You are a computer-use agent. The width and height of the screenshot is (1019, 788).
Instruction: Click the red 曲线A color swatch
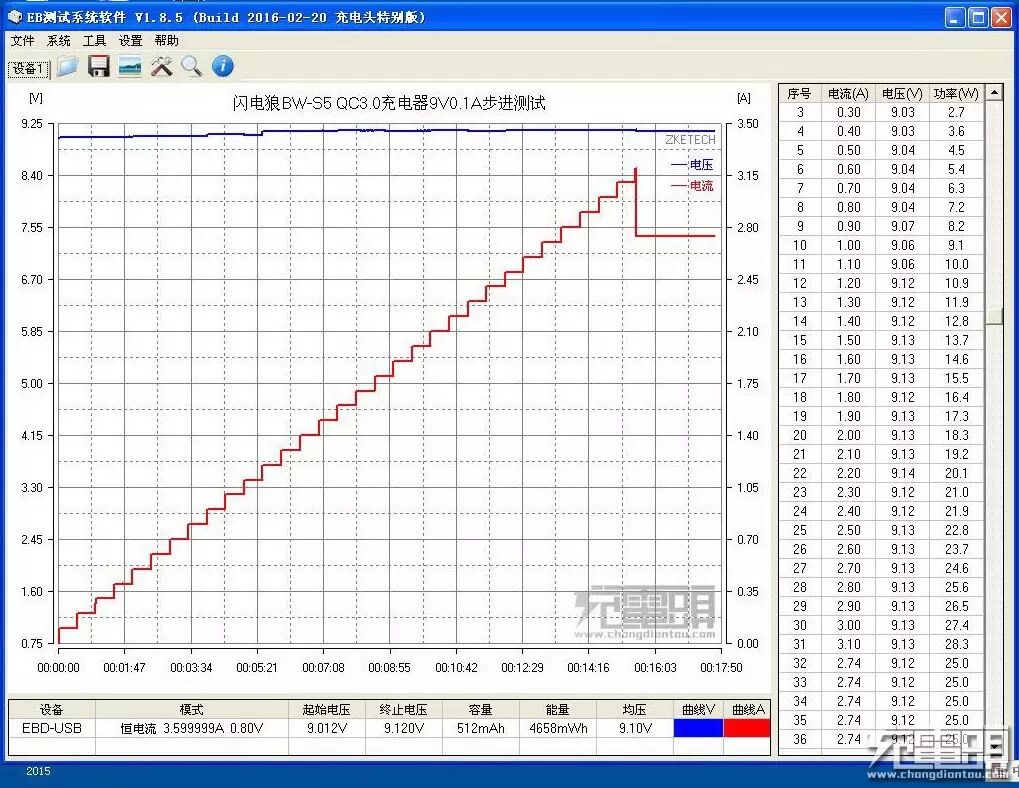pyautogui.click(x=747, y=728)
